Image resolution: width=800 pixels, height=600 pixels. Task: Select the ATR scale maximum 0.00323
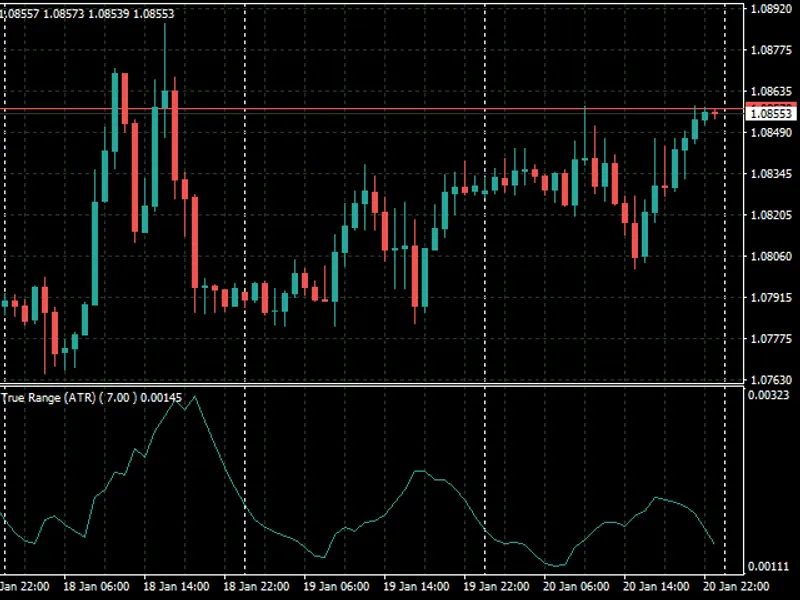768,395
